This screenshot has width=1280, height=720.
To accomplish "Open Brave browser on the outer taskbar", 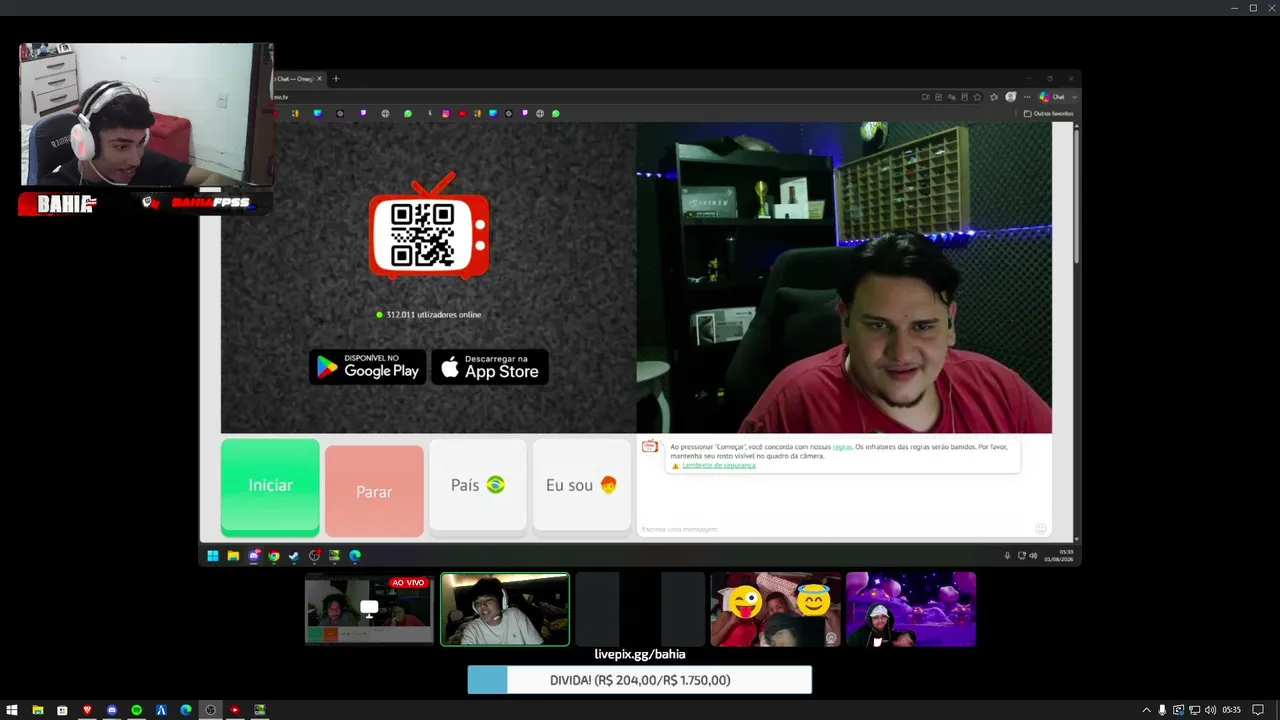I will point(87,710).
